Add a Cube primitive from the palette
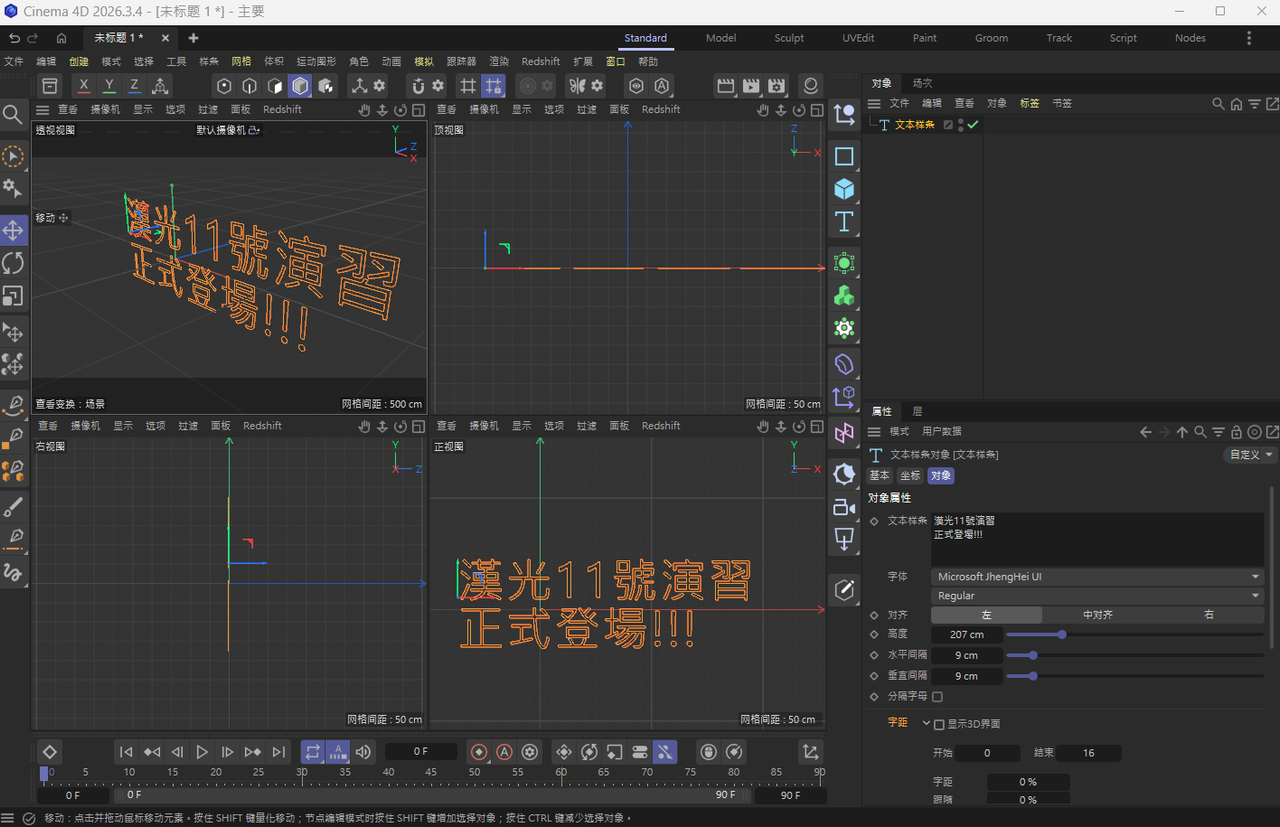 [x=844, y=189]
